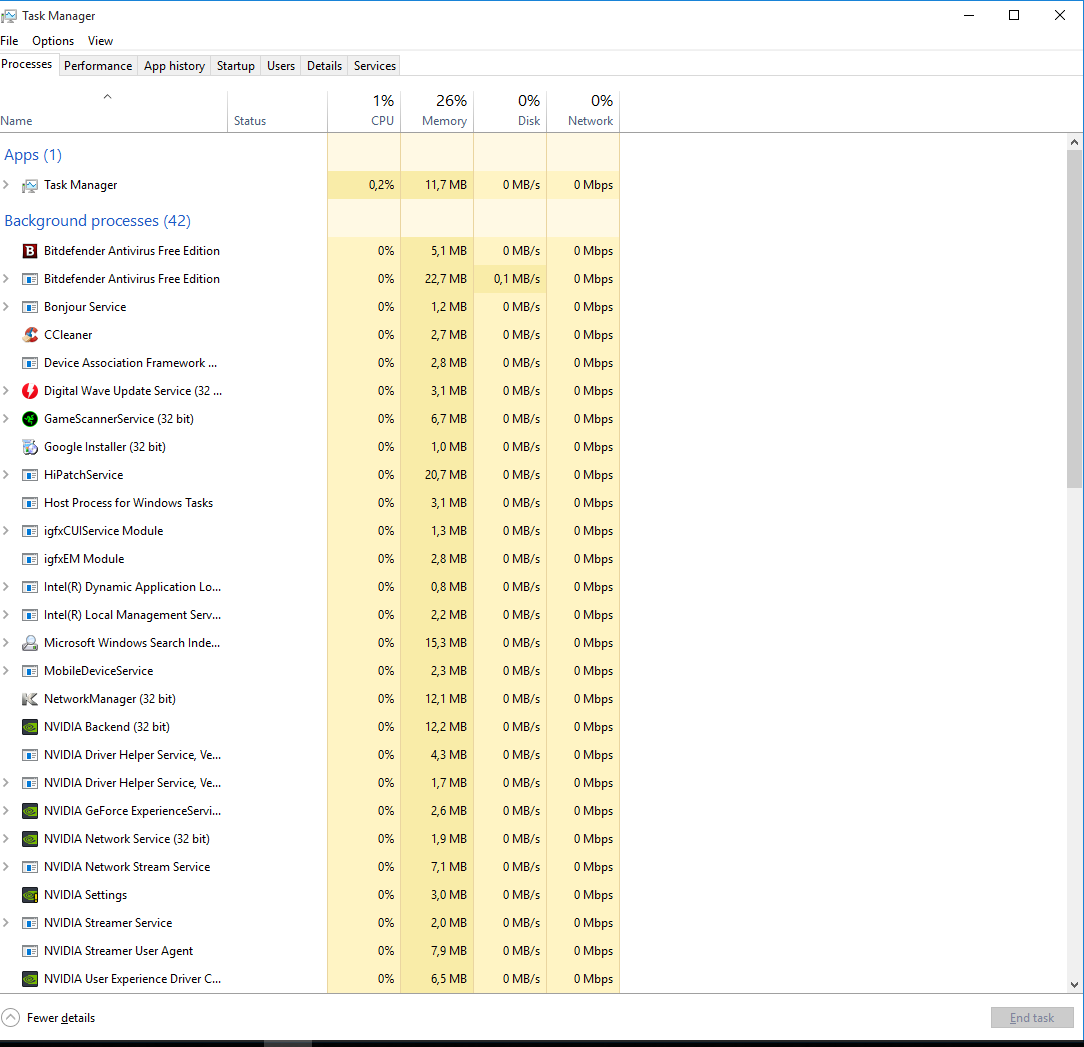Click the CCleaner process icon
1084x1047 pixels.
(30, 335)
